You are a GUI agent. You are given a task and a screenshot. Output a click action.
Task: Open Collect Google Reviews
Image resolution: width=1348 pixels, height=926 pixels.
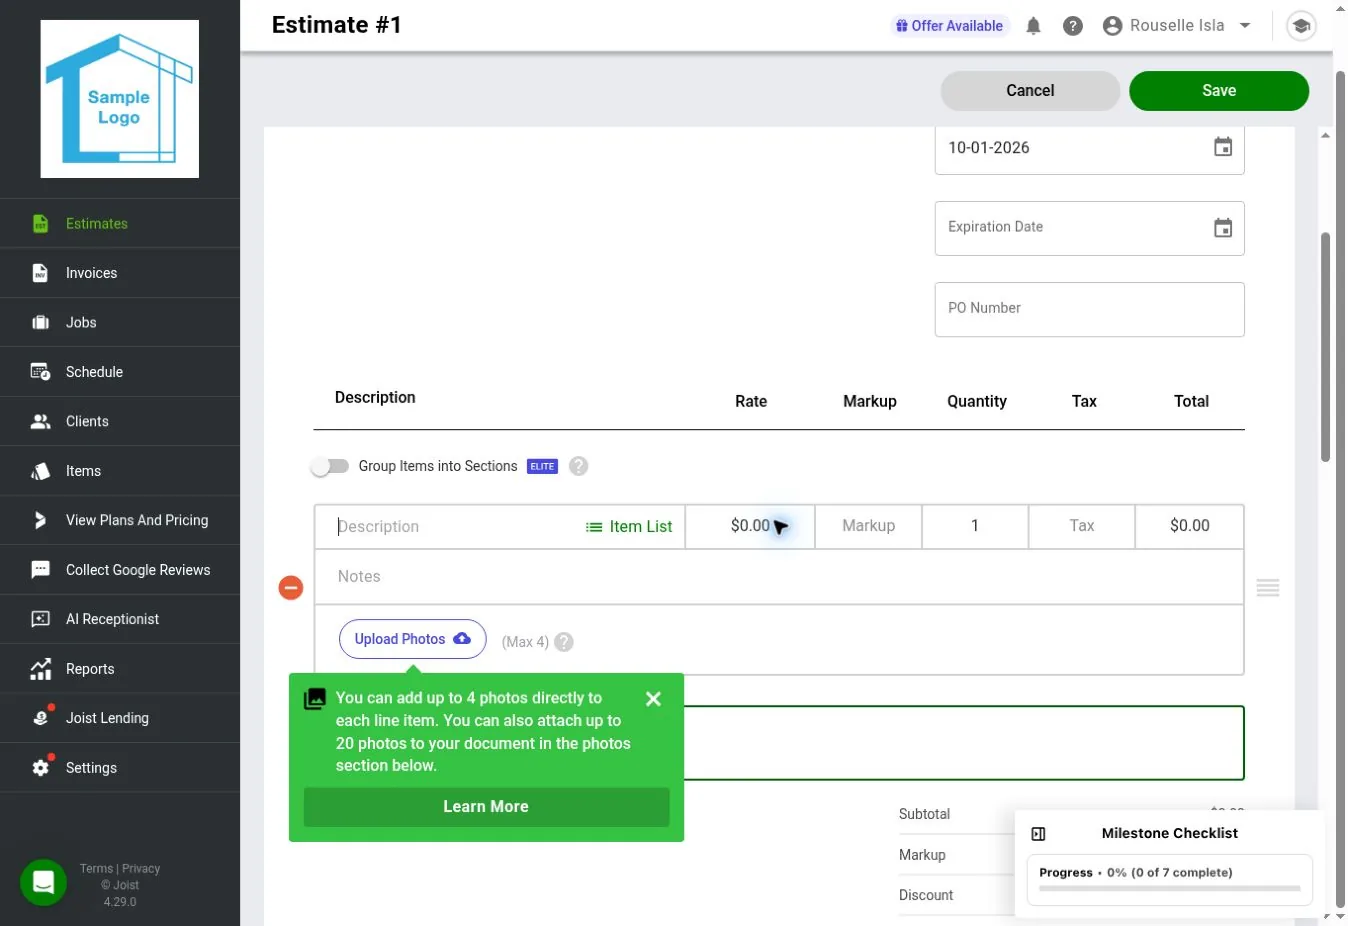click(120, 570)
